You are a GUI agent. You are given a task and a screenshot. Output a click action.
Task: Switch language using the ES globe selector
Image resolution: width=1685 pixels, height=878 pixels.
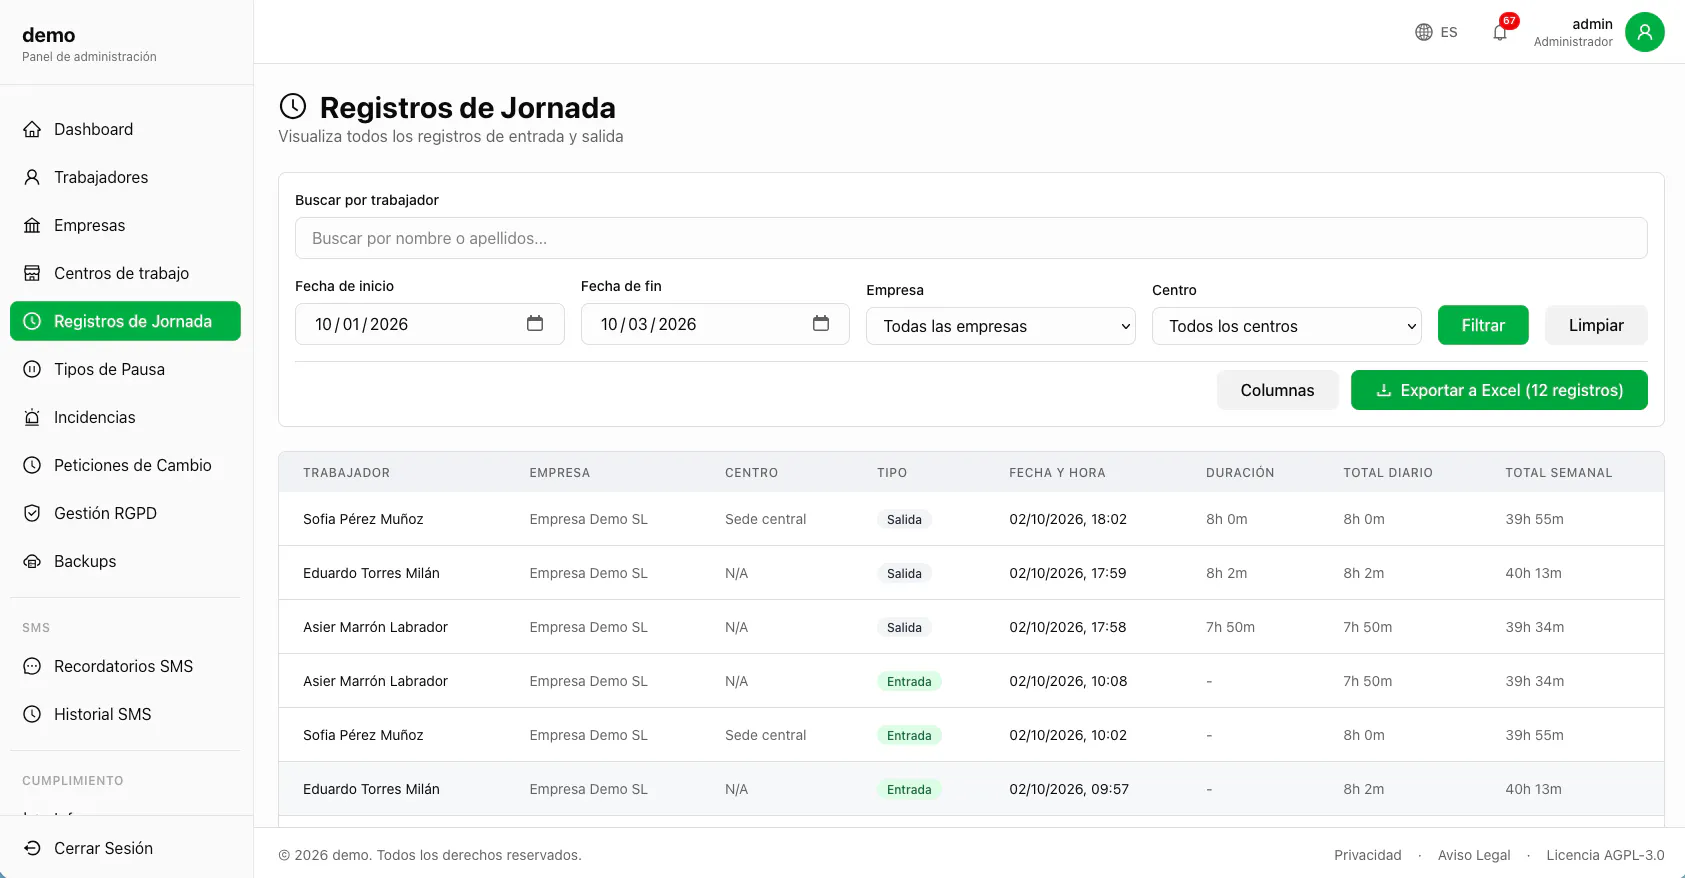1436,32
